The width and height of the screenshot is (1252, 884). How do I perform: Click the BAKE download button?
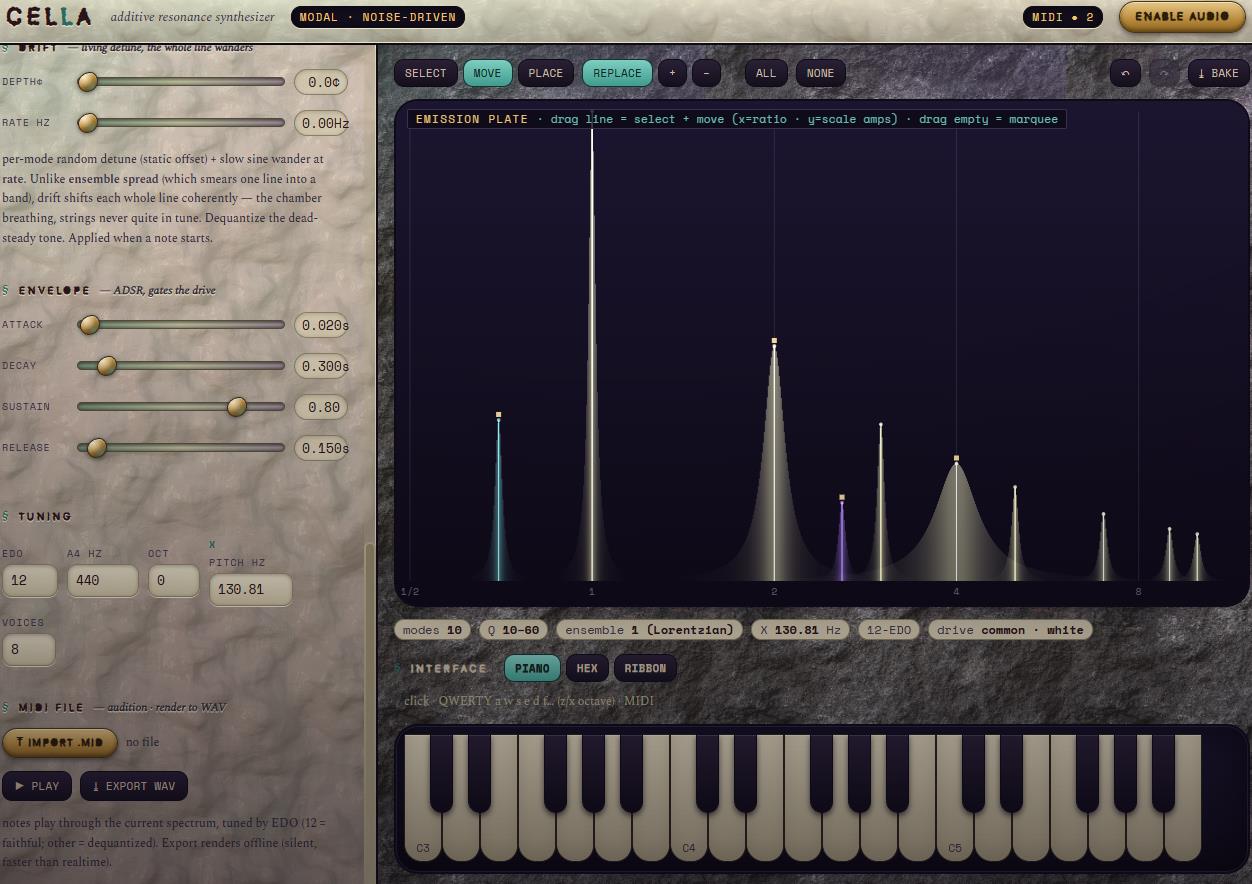coord(1218,73)
